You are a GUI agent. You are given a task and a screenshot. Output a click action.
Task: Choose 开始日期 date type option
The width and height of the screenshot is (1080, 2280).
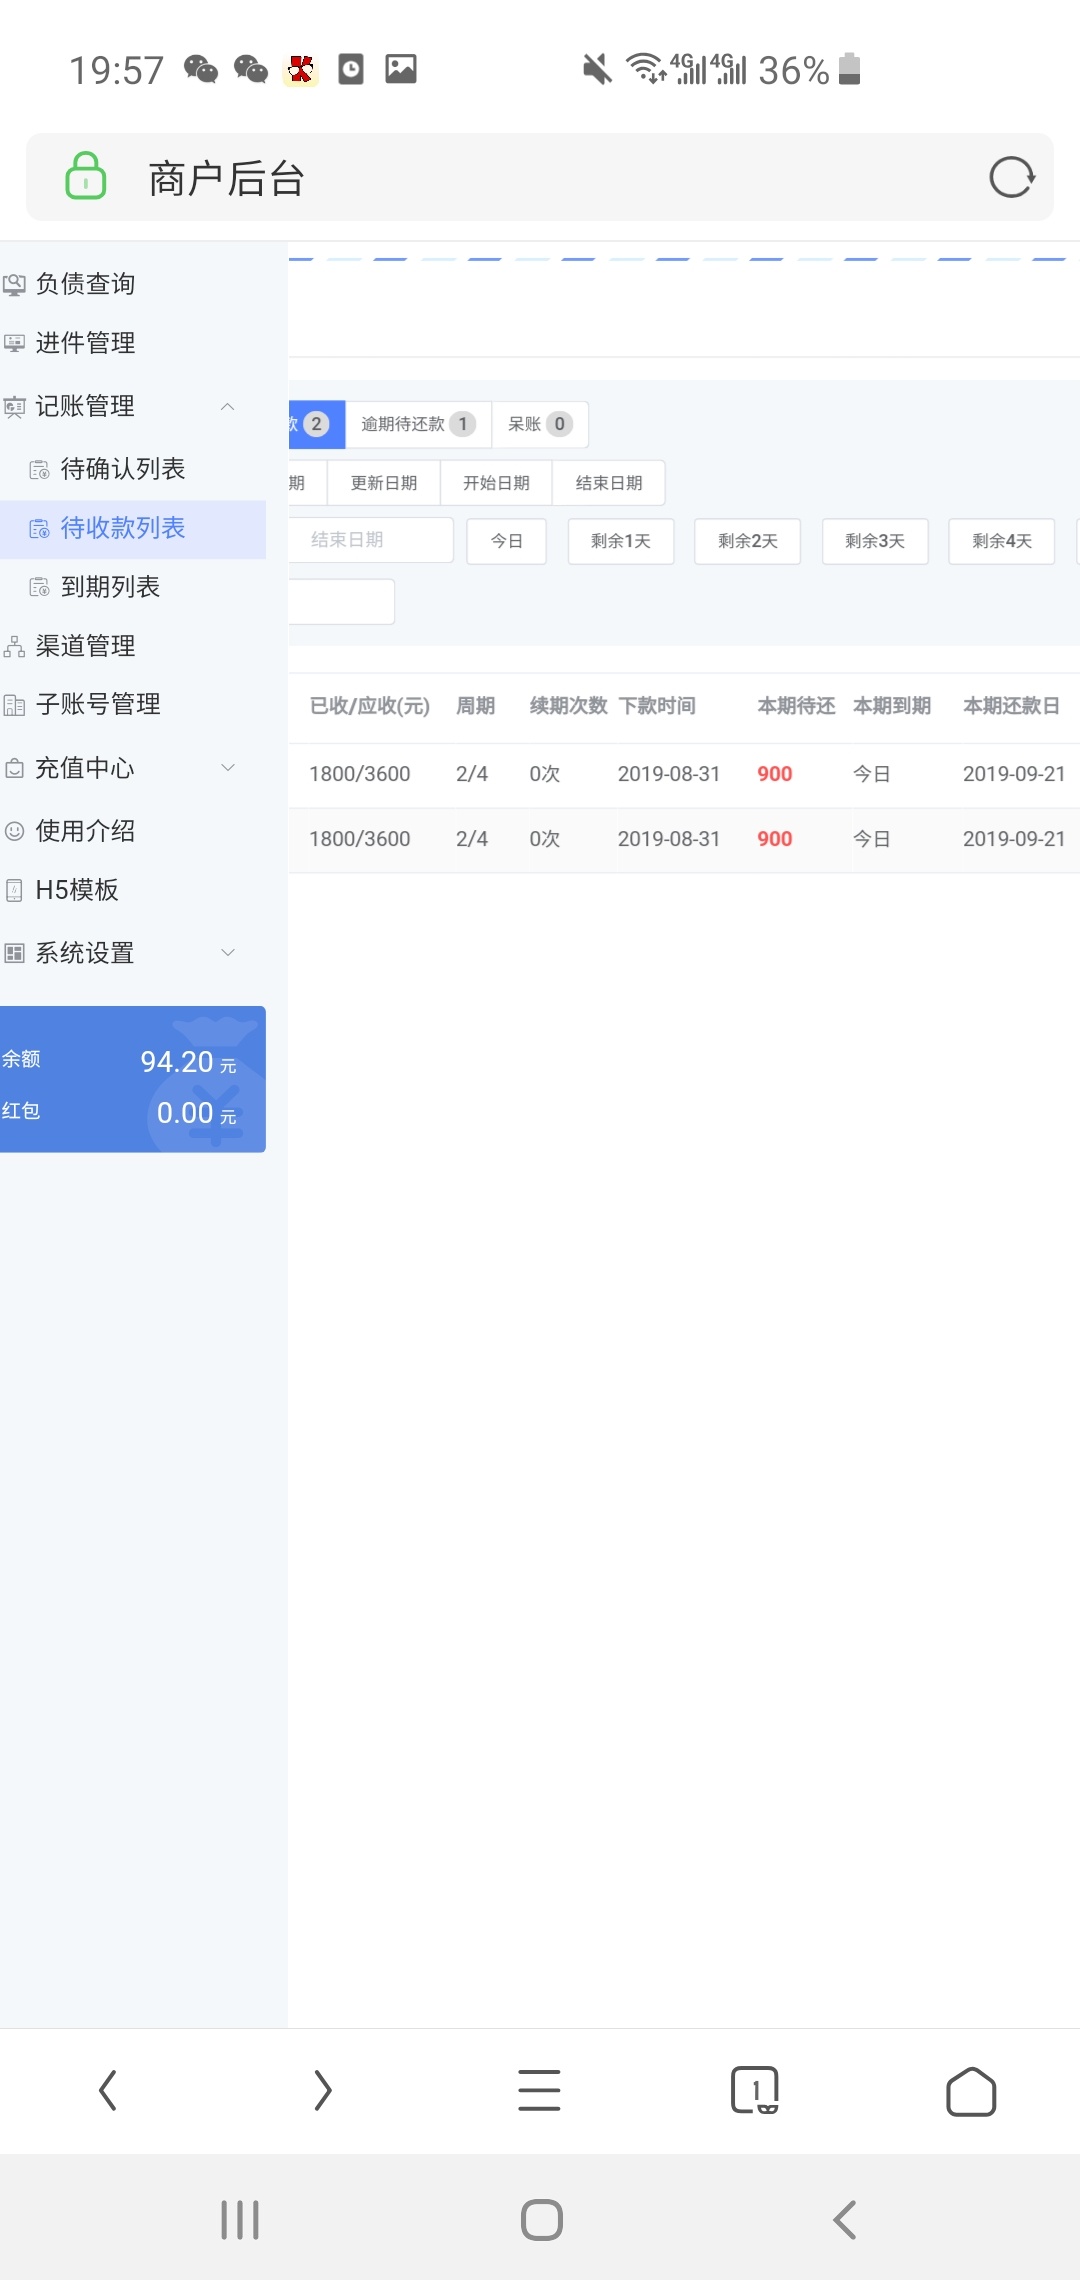(496, 483)
